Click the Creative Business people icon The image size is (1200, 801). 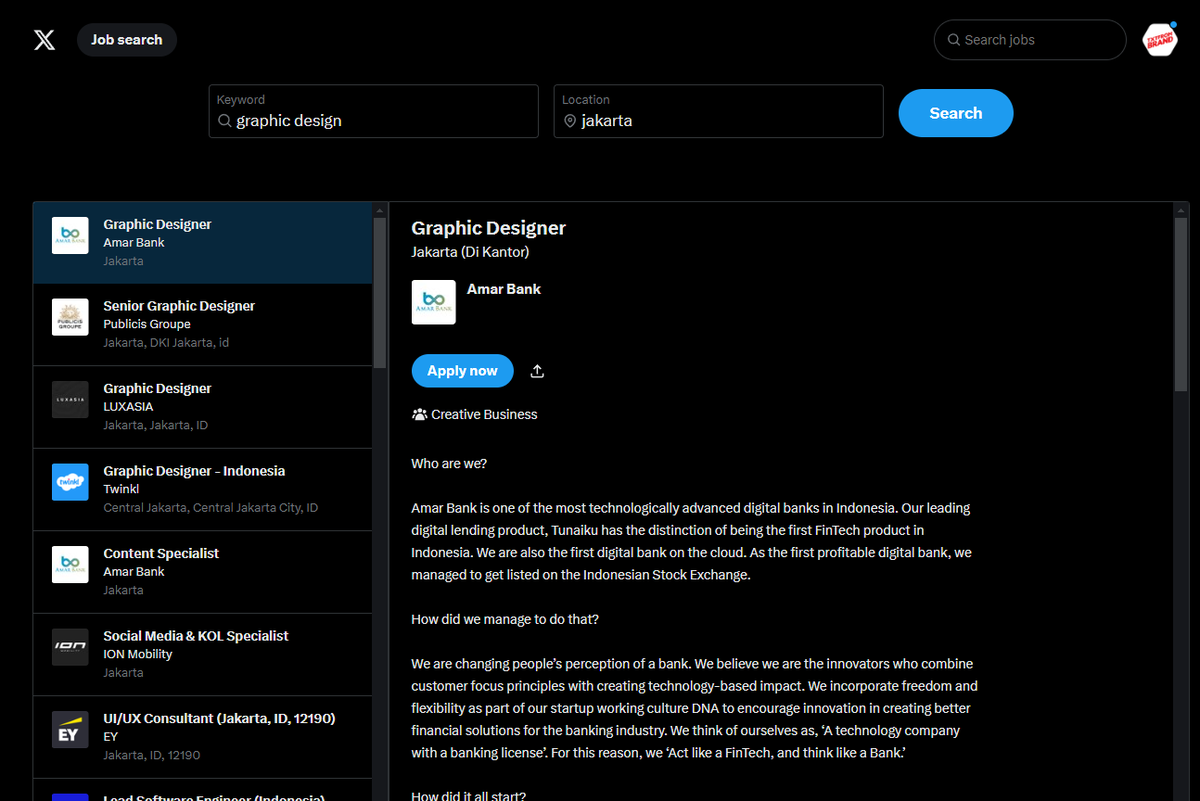coord(420,414)
